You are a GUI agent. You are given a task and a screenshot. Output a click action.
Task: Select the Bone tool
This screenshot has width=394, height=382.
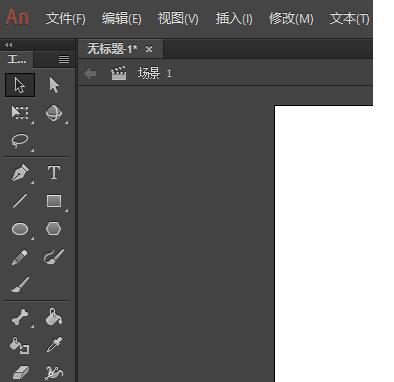[20, 317]
